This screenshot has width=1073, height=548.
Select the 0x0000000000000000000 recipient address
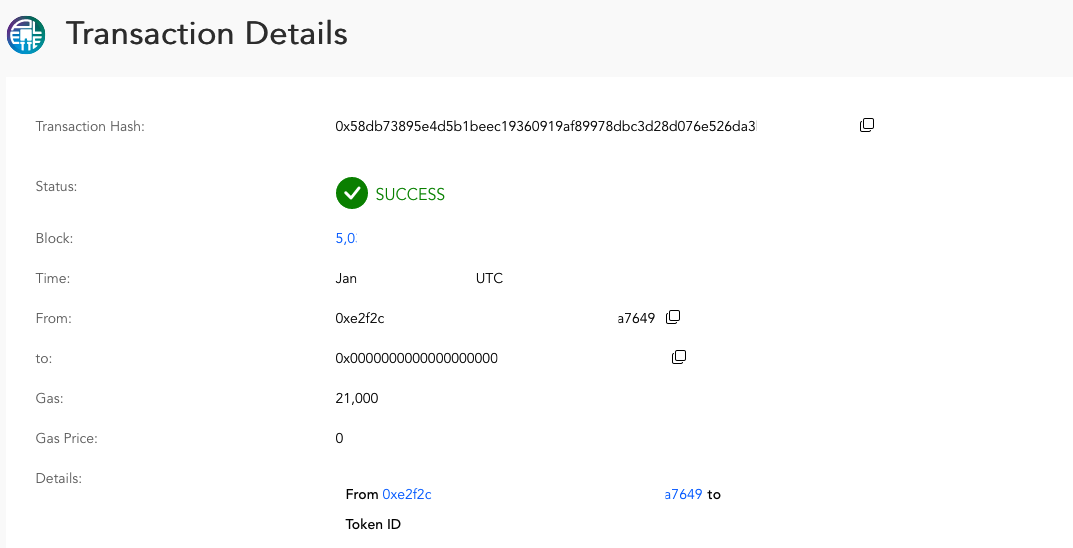coord(417,358)
